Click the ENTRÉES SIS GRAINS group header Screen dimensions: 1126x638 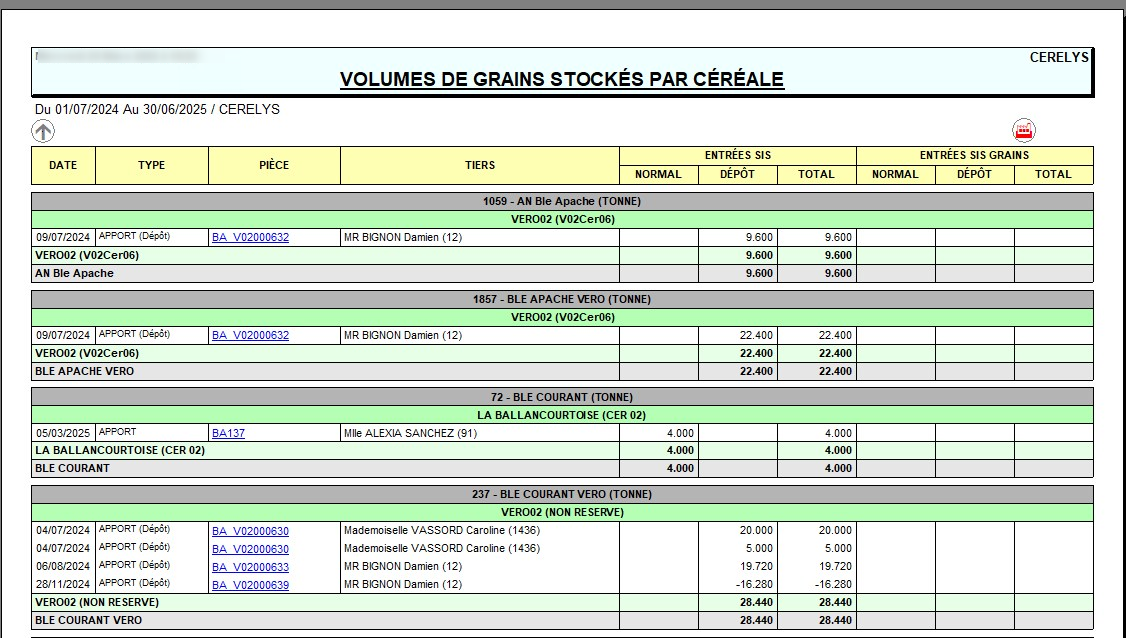[974, 155]
